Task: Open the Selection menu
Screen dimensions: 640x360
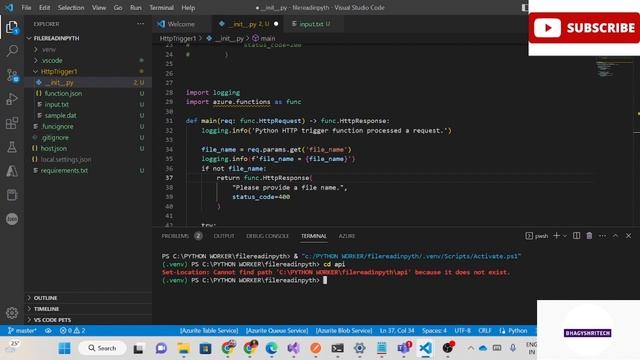Action: [71, 8]
